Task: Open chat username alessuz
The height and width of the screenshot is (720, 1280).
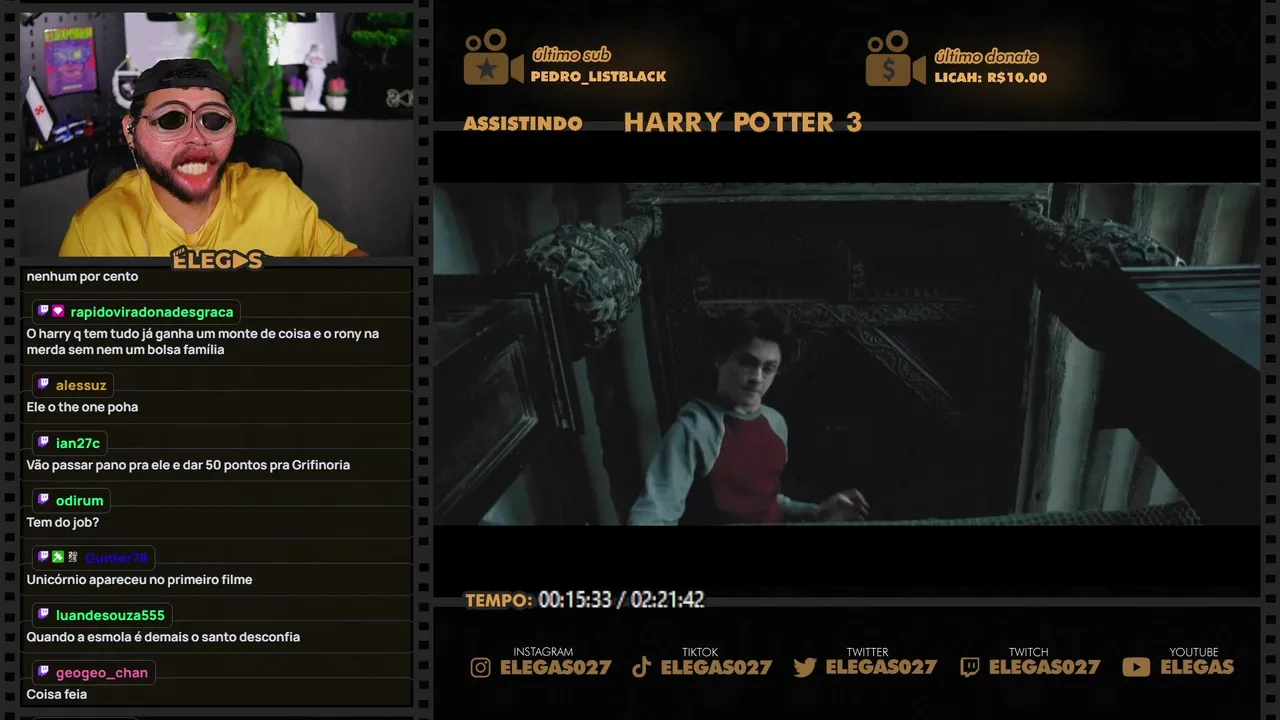Action: click(x=81, y=385)
